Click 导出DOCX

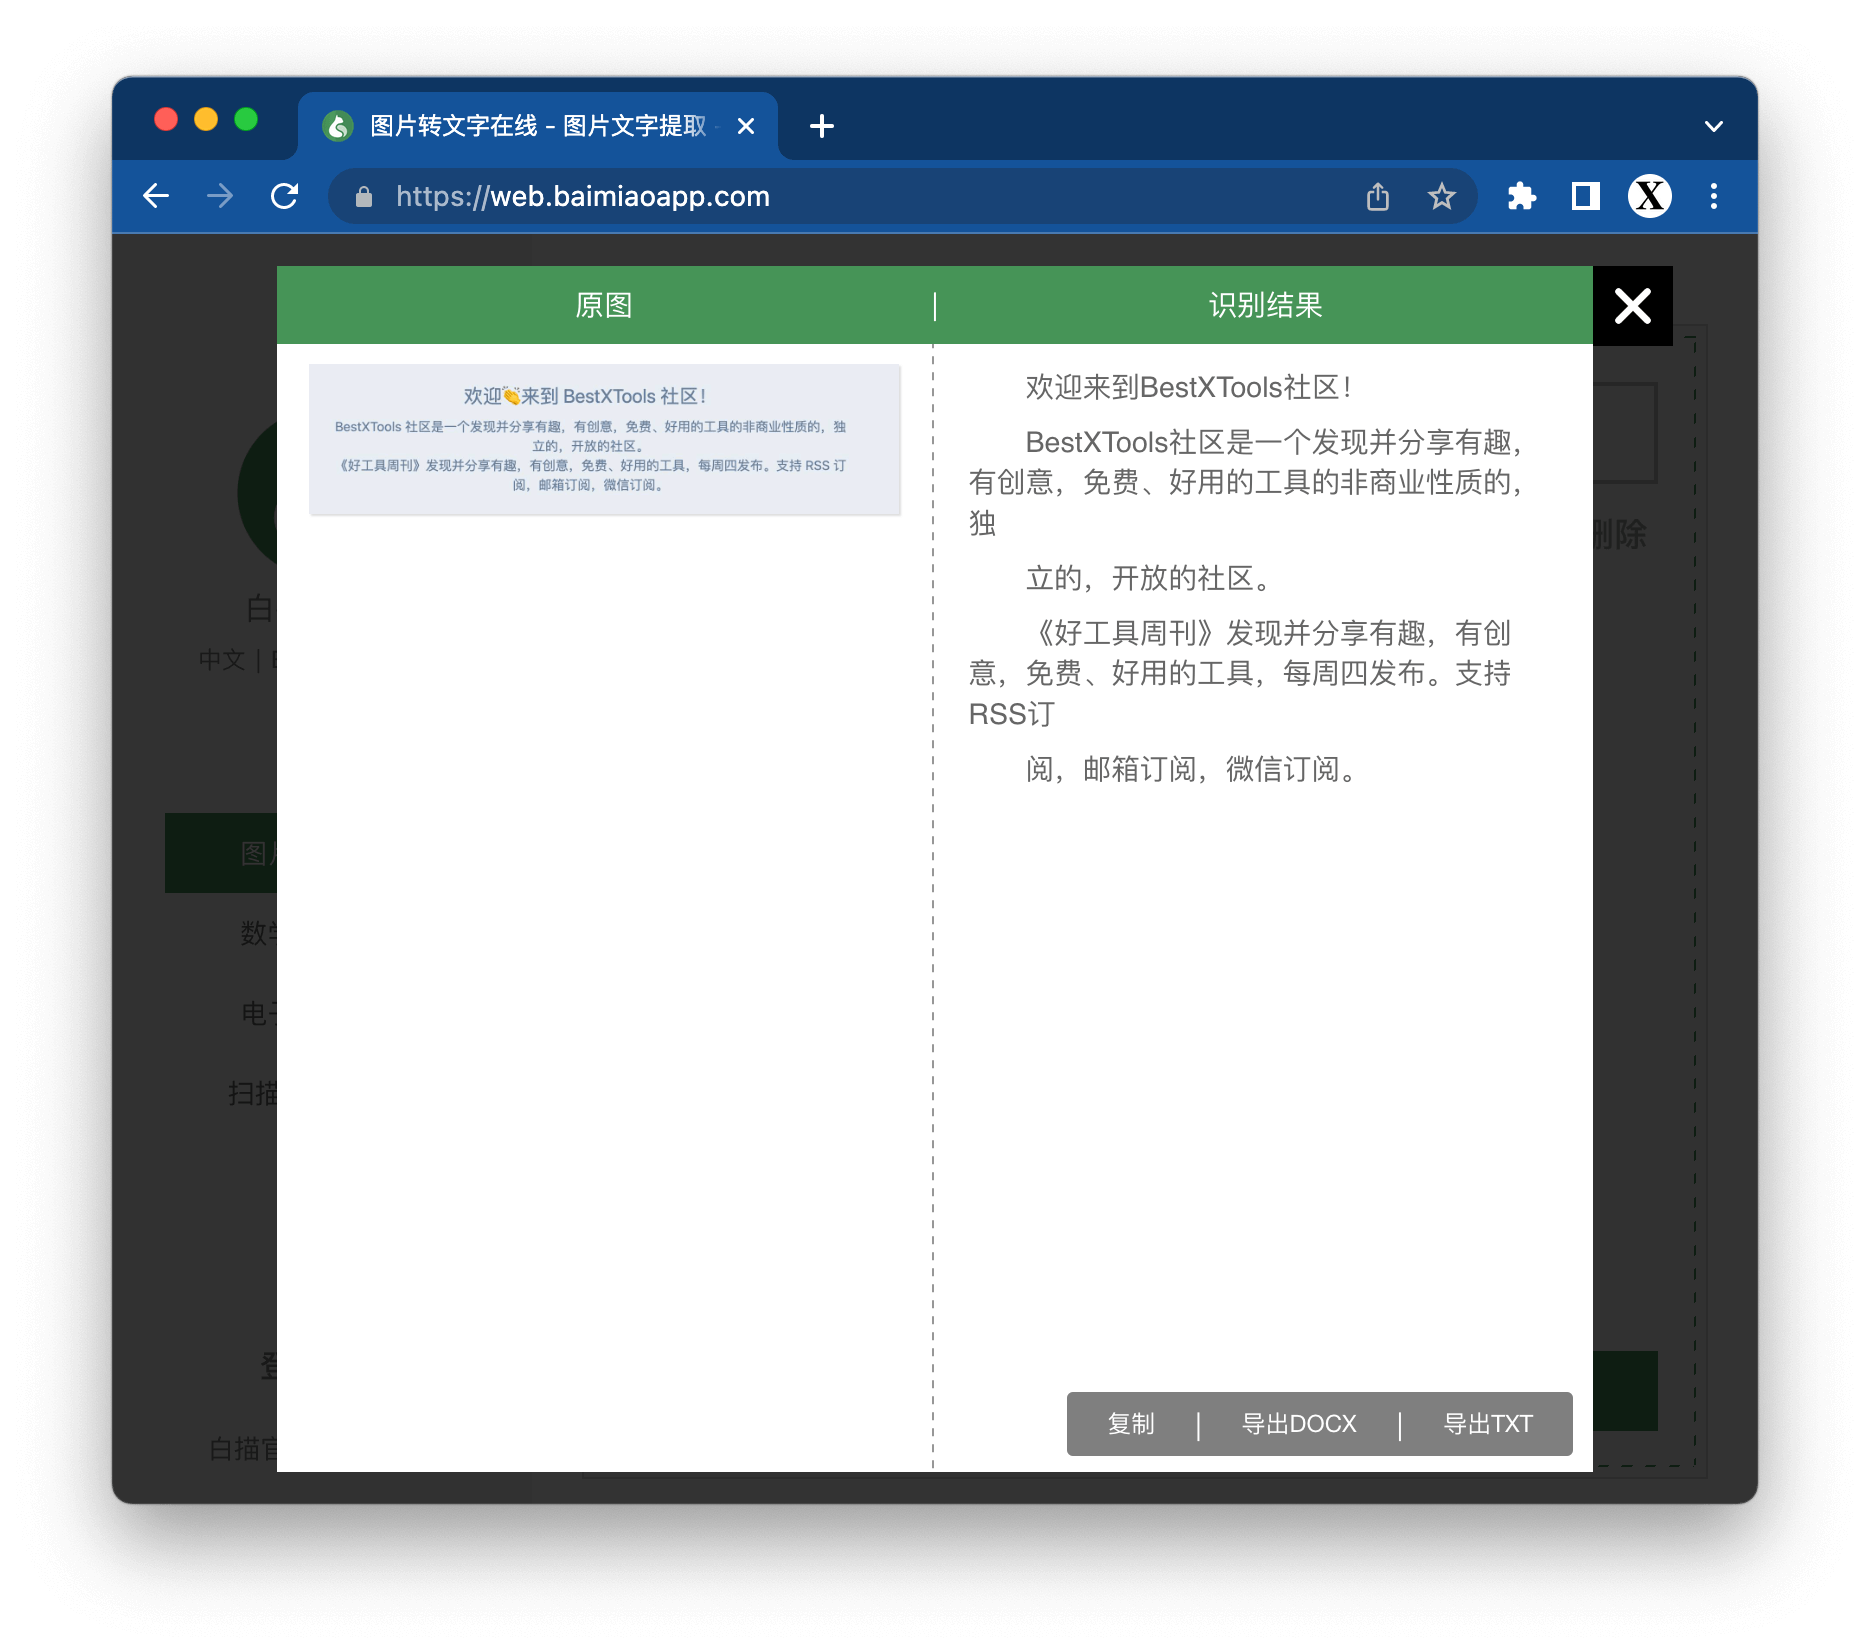tap(1299, 1423)
